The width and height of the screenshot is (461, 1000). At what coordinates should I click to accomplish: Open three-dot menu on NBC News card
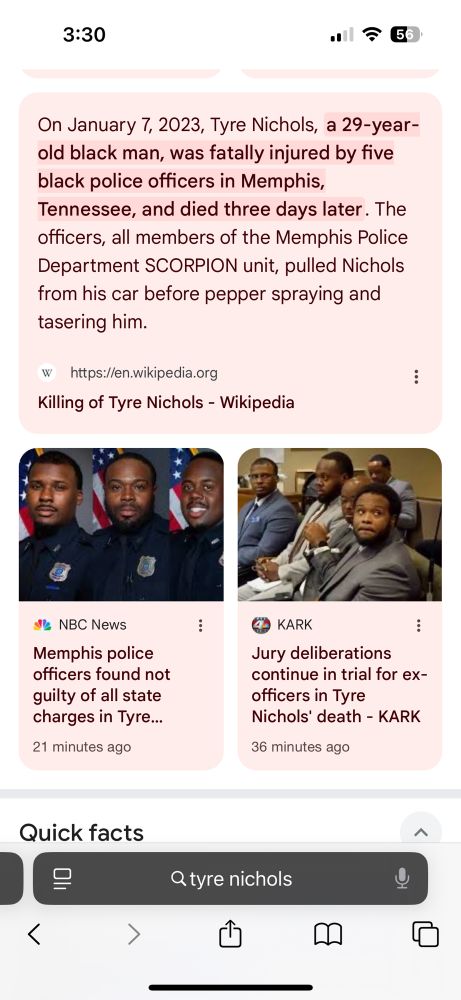tap(201, 625)
